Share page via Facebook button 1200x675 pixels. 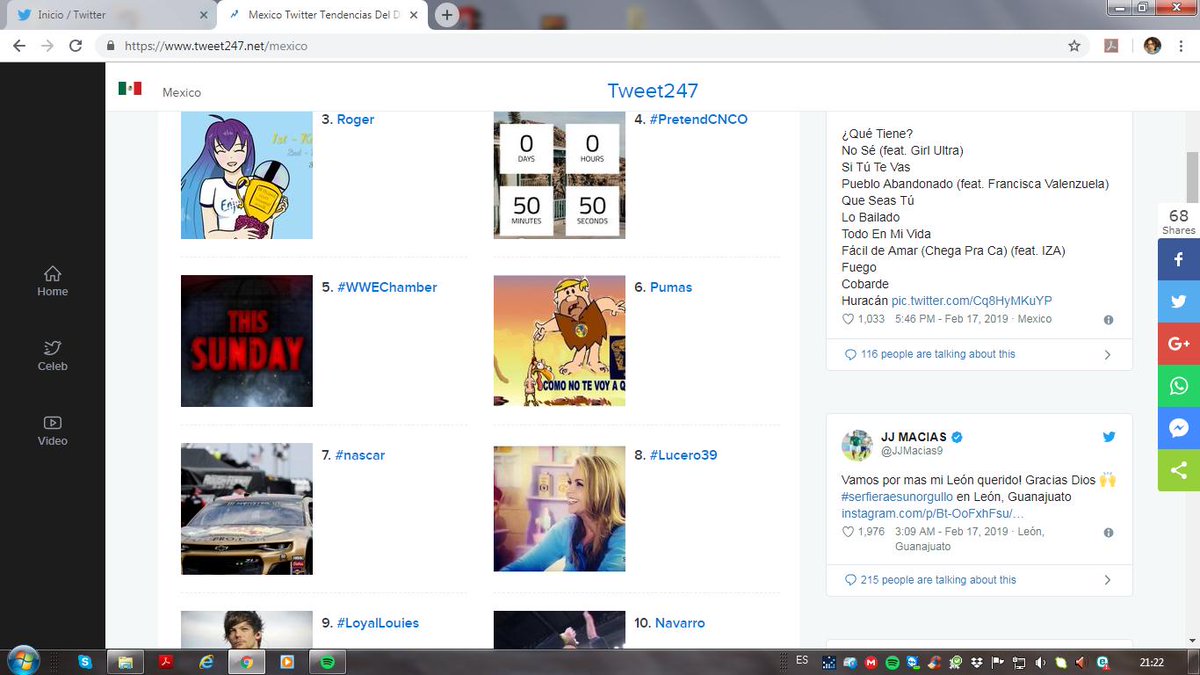pos(1179,259)
